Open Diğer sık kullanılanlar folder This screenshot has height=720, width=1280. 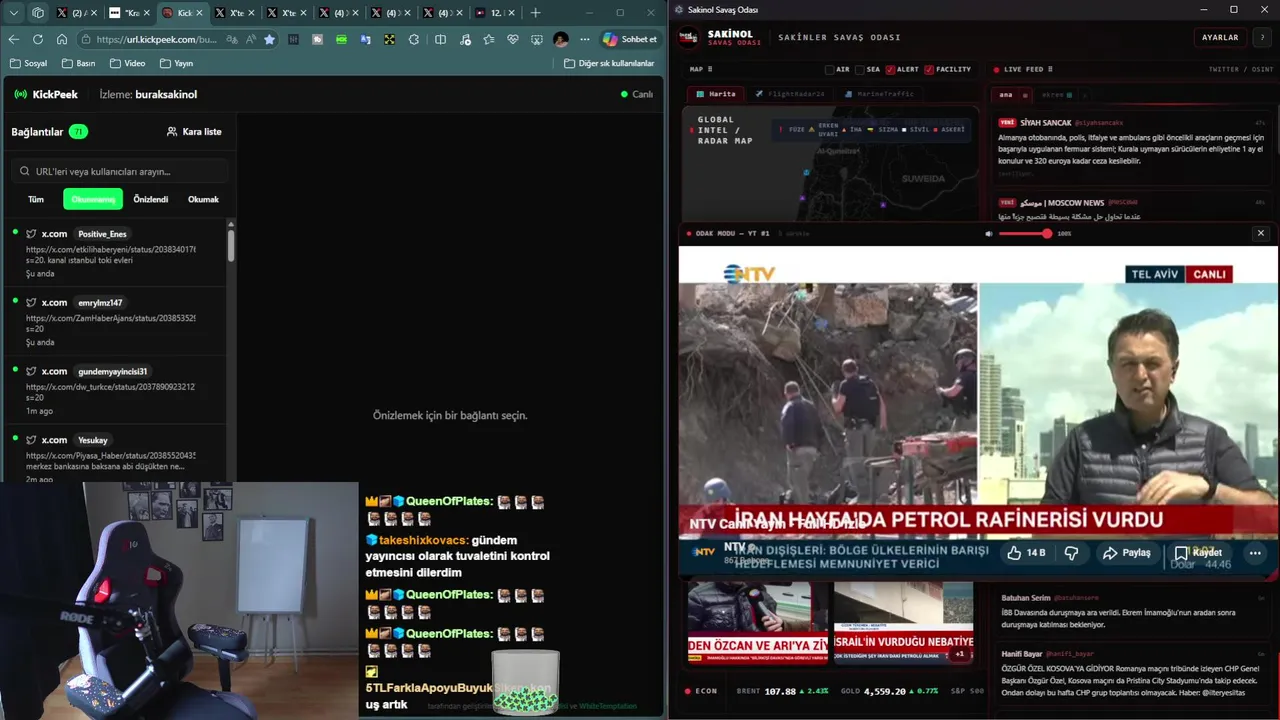pos(609,63)
